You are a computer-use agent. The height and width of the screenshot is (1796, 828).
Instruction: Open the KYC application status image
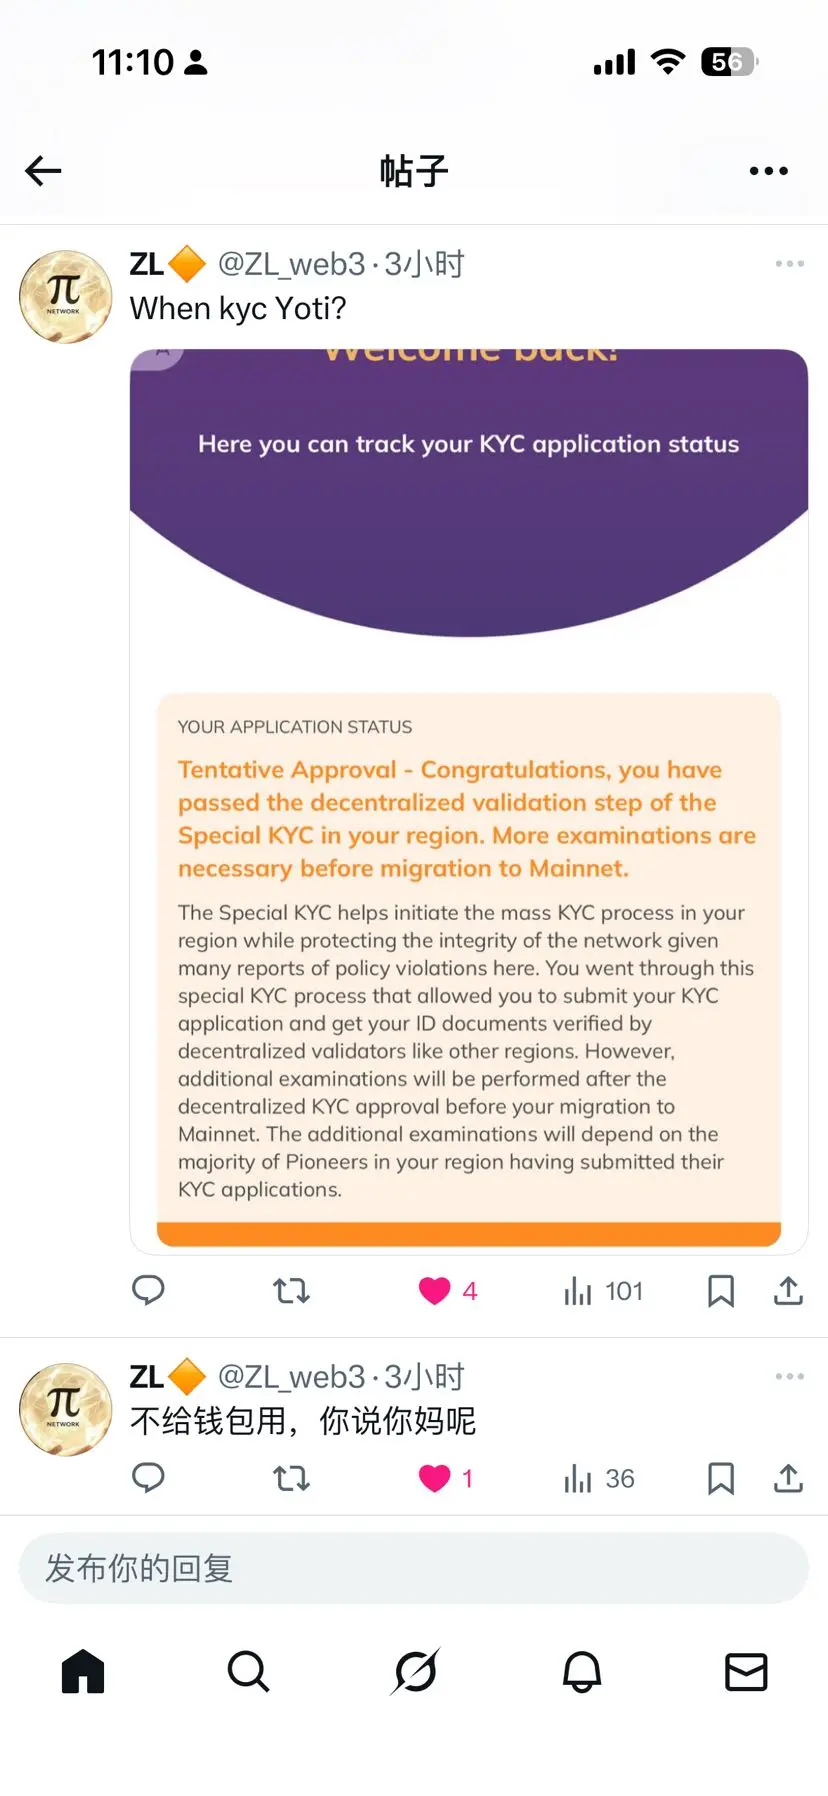pos(468,800)
